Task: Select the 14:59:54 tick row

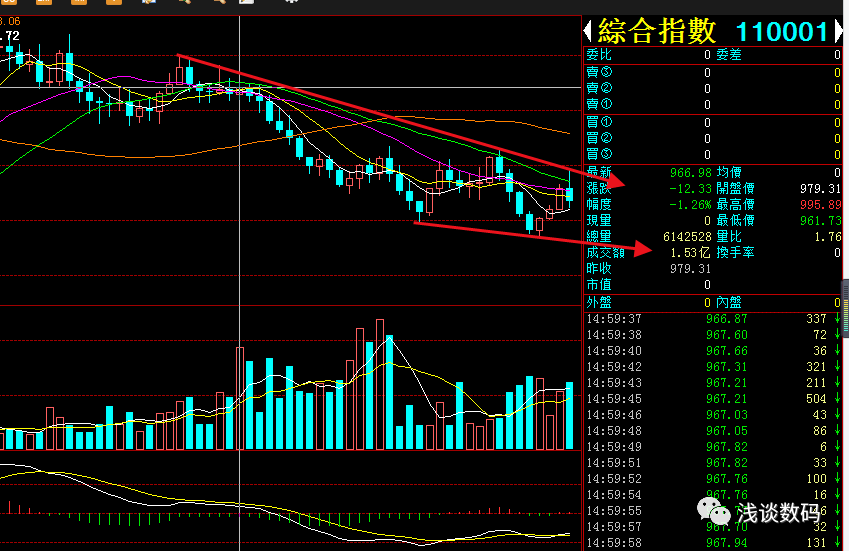Action: [x=713, y=495]
